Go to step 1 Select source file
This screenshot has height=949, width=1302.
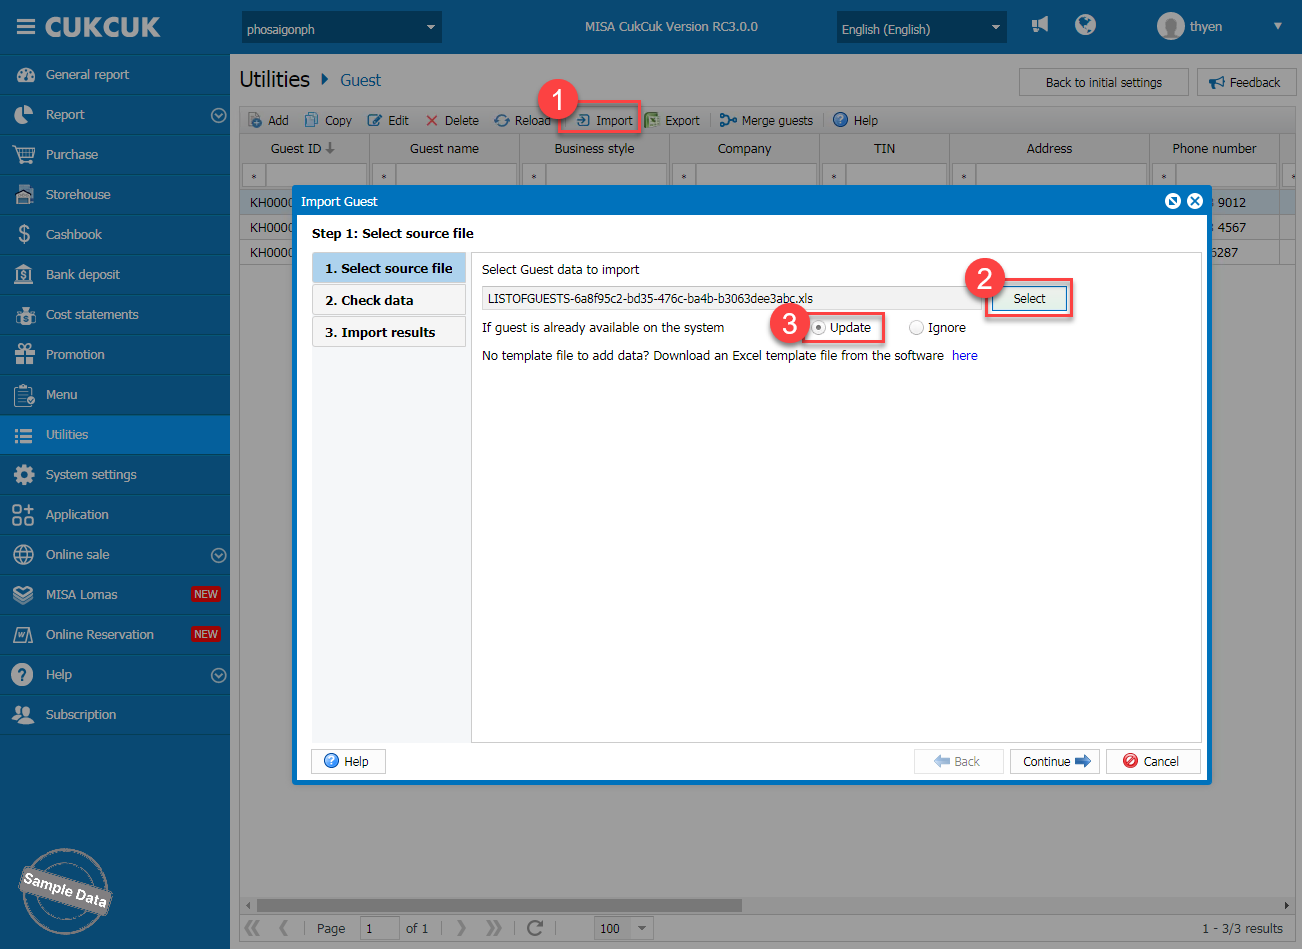click(x=389, y=268)
